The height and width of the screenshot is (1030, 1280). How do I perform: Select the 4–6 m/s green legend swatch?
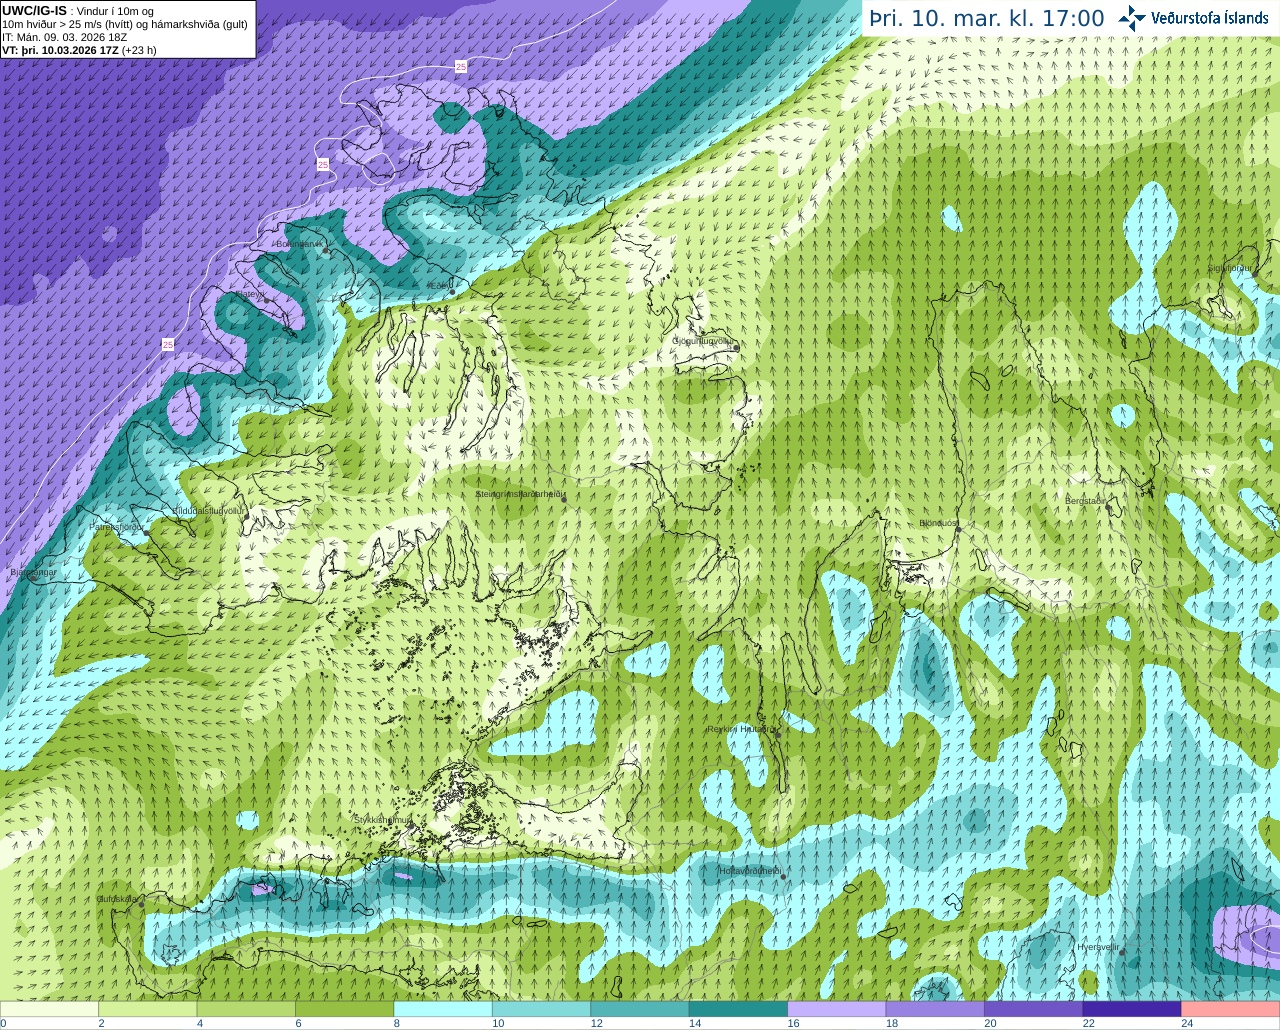coord(246,1008)
